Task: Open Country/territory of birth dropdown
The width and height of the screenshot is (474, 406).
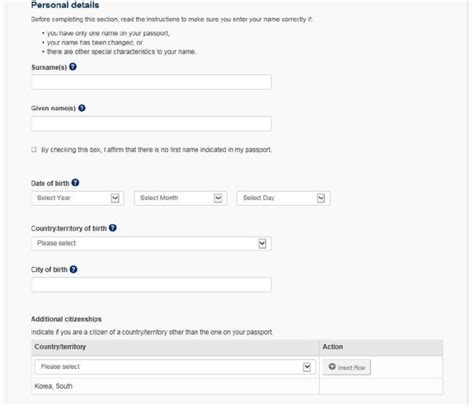Action: click(x=151, y=243)
